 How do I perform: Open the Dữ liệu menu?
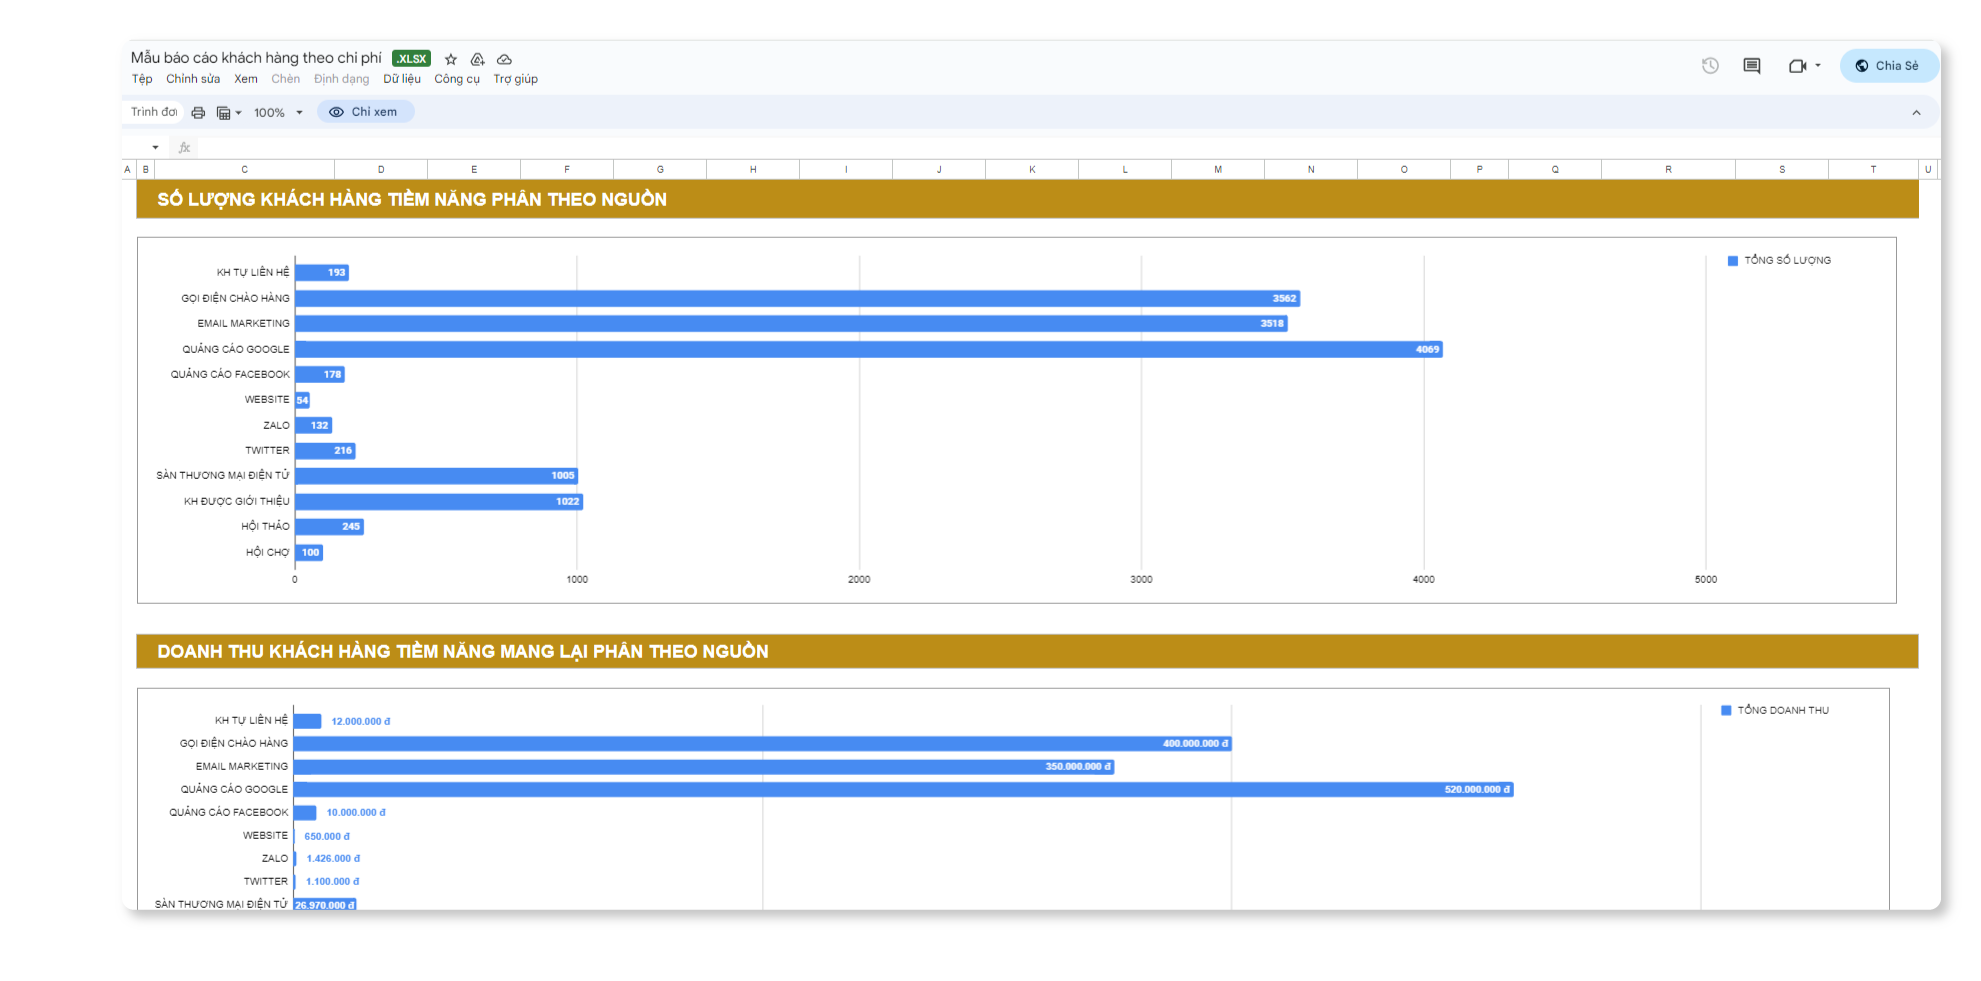(402, 79)
